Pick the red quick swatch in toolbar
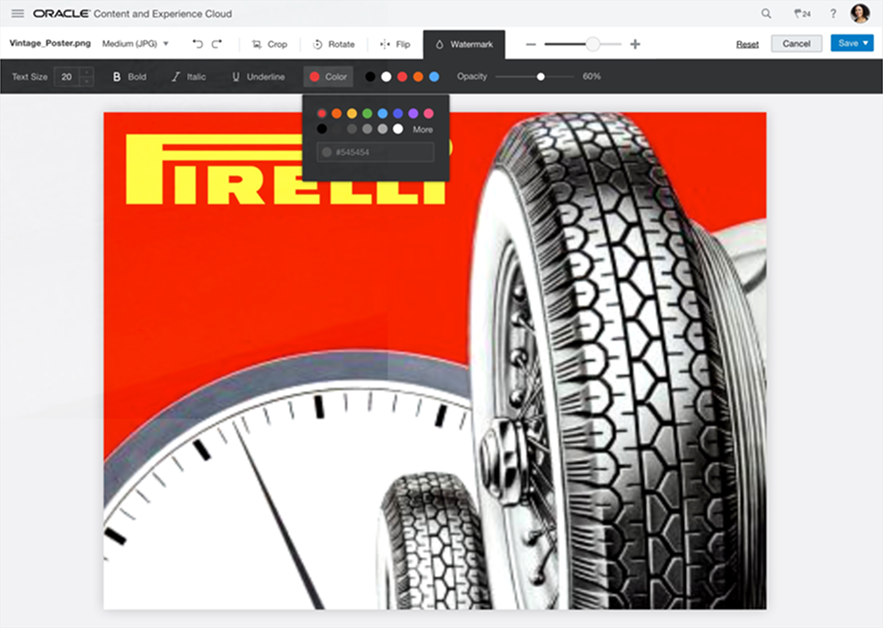 coord(402,77)
